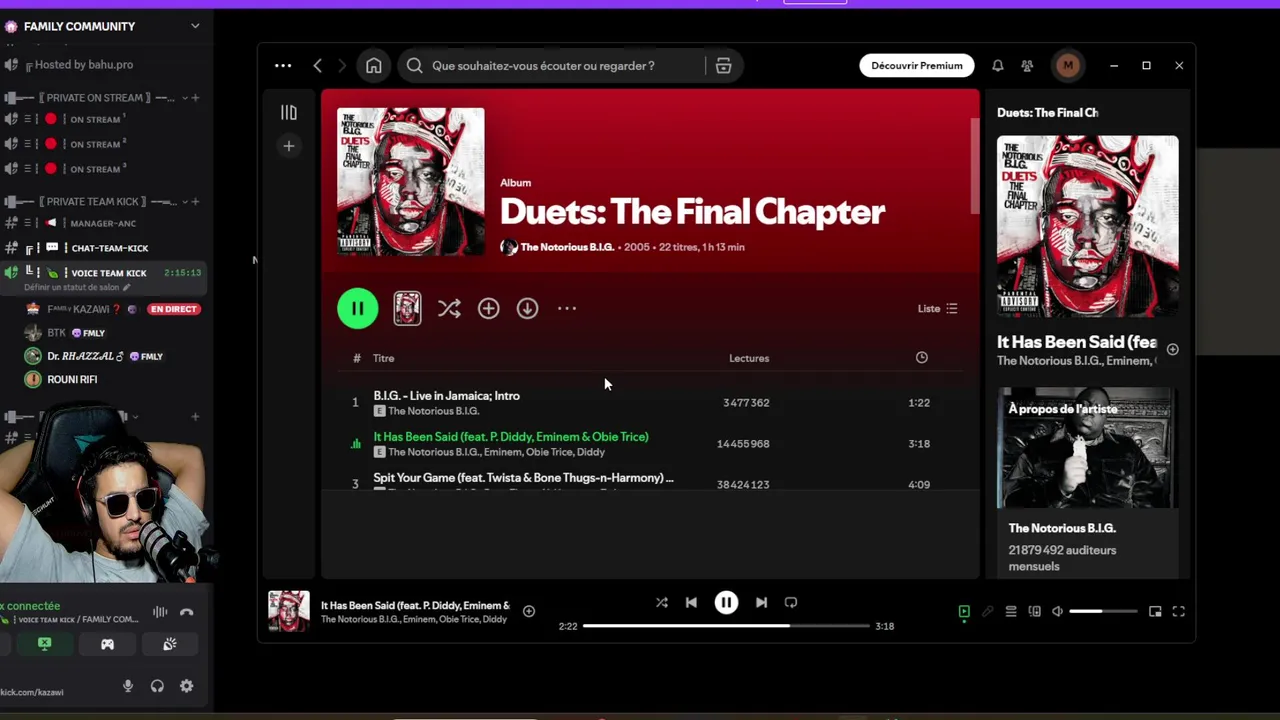Image resolution: width=1280 pixels, height=720 pixels.
Task: Enter full screen mode in Spotify
Action: click(x=1178, y=611)
